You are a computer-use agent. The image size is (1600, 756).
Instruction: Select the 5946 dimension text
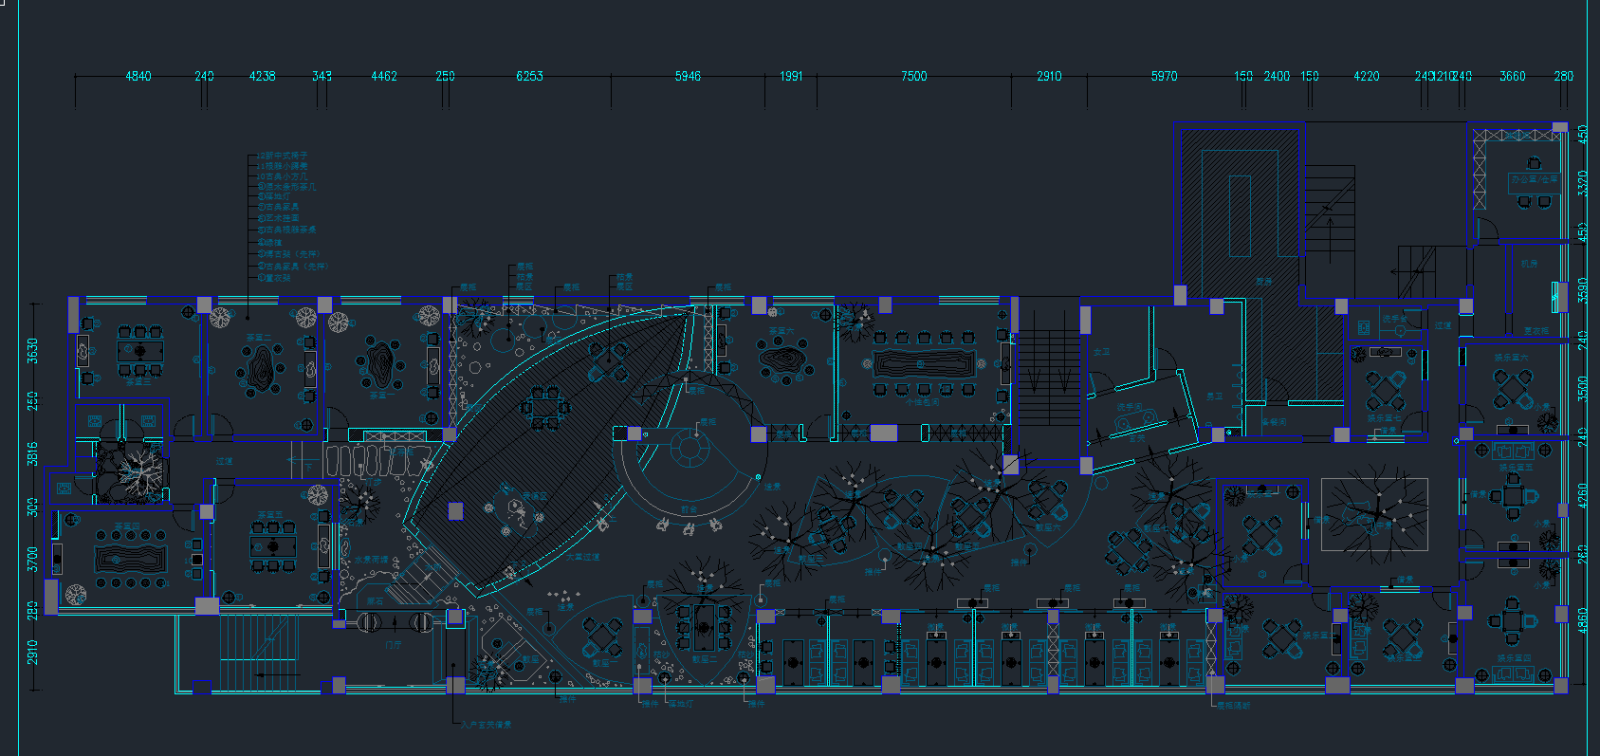[688, 76]
